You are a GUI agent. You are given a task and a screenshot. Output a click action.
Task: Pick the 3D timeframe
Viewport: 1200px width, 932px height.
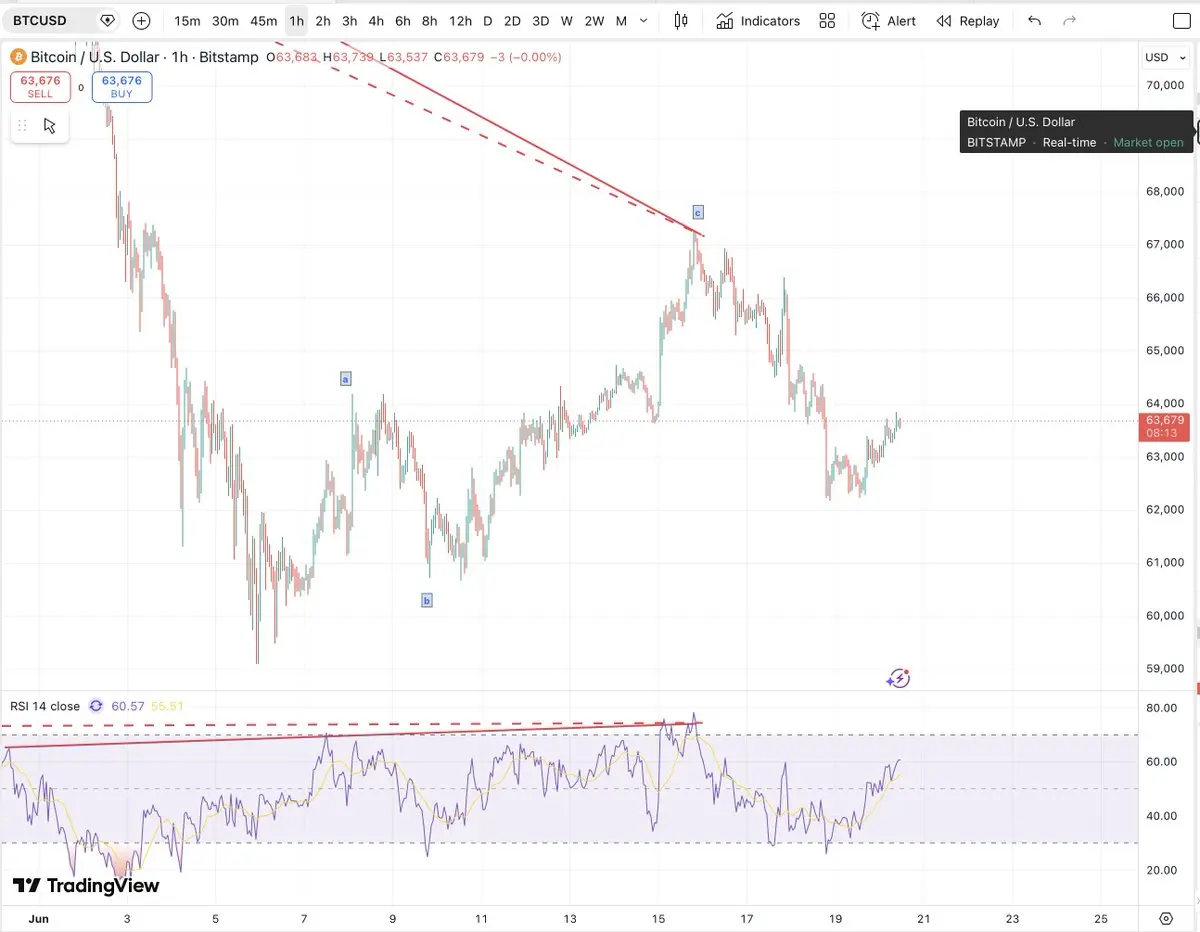(x=540, y=21)
